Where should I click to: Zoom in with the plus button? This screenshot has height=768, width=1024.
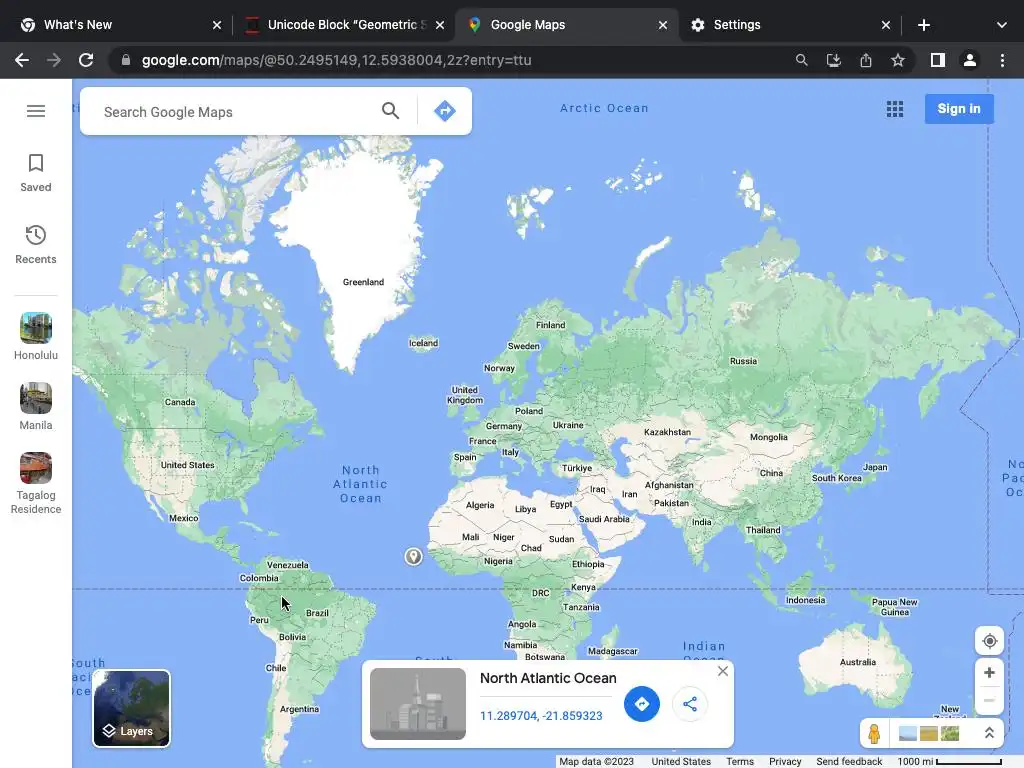989,673
